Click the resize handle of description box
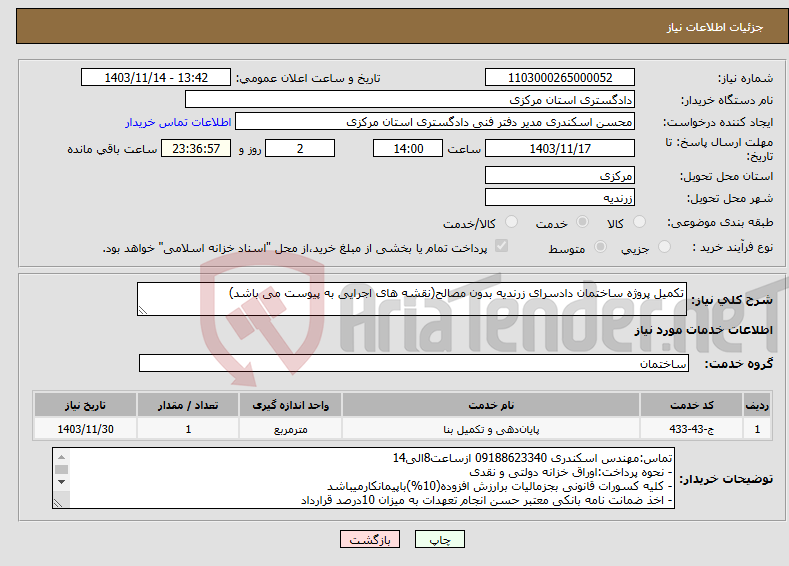The height and width of the screenshot is (566, 789). pos(143,310)
